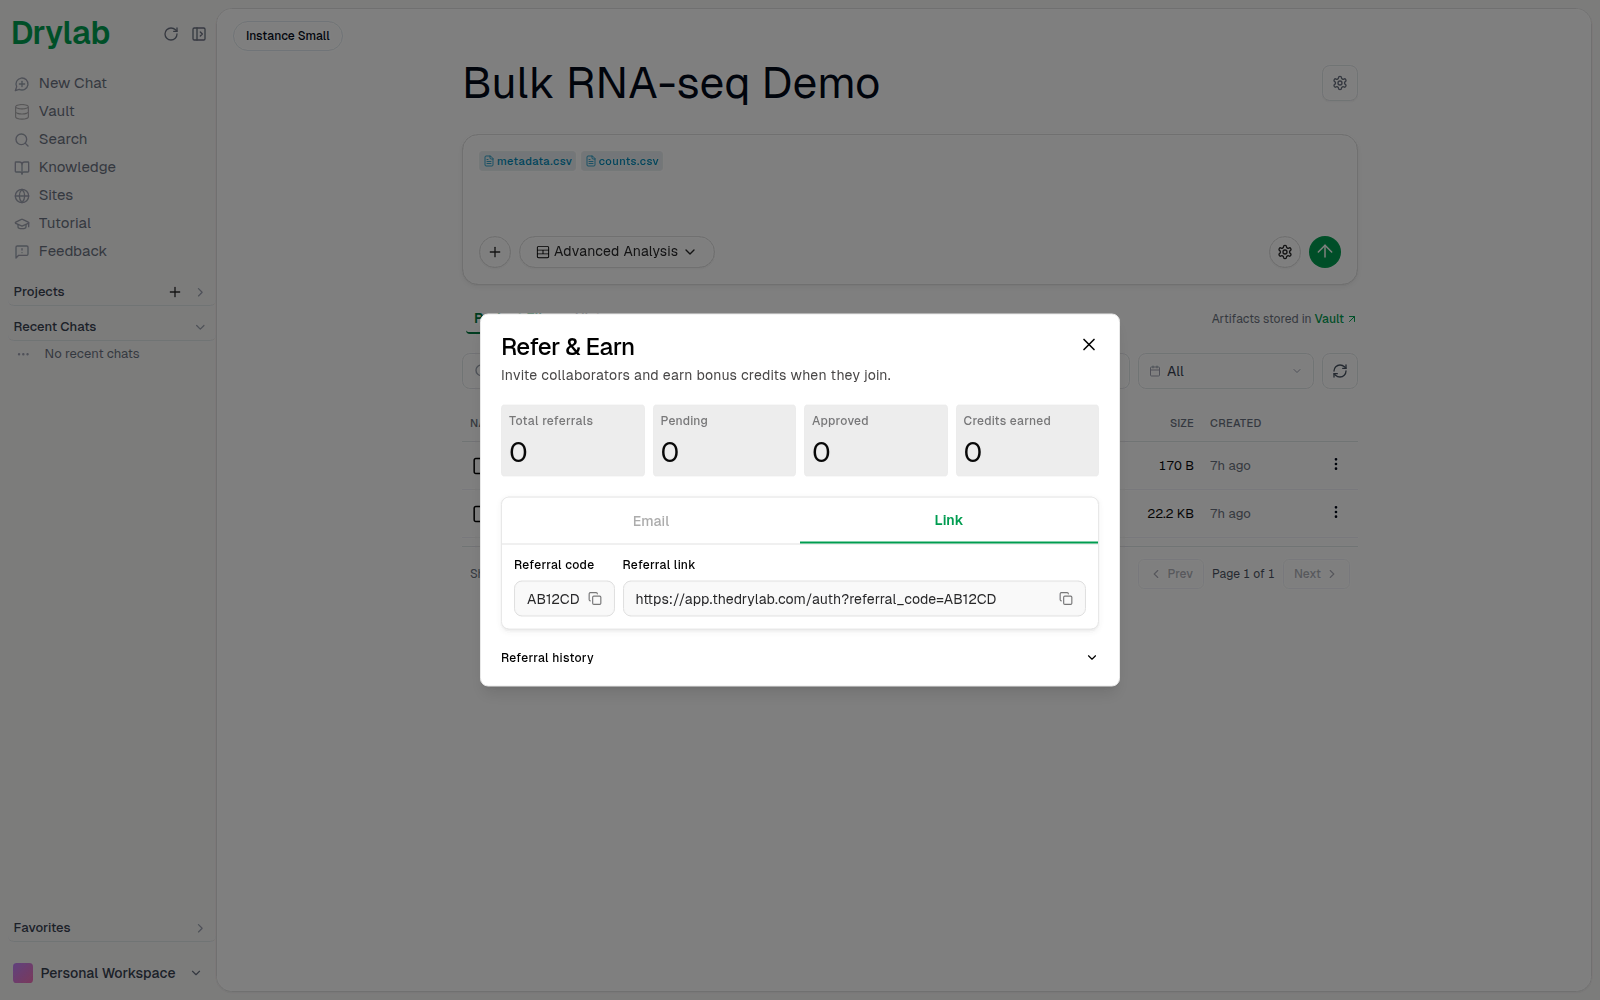Open the counts.csv attachment chip
Viewport: 1600px width, 1000px height.
[622, 161]
